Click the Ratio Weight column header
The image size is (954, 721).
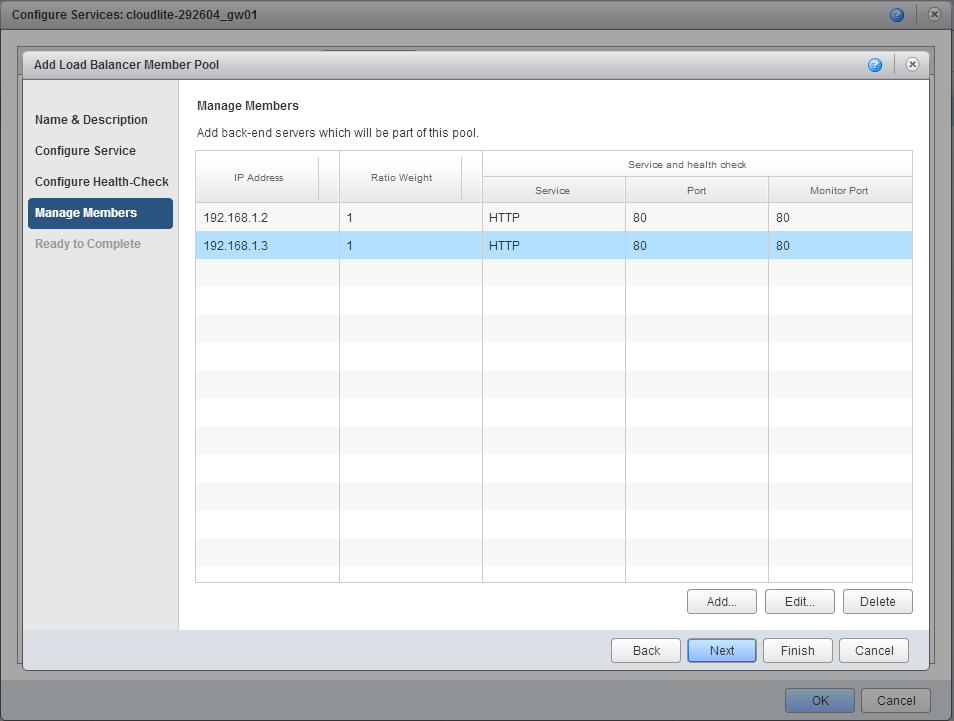coord(400,177)
